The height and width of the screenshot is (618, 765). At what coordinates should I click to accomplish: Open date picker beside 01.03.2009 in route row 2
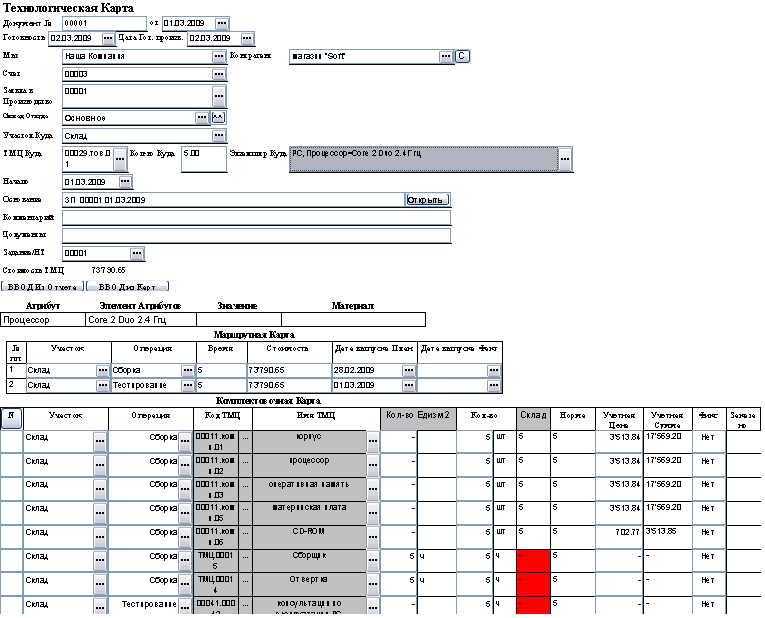pyautogui.click(x=408, y=386)
